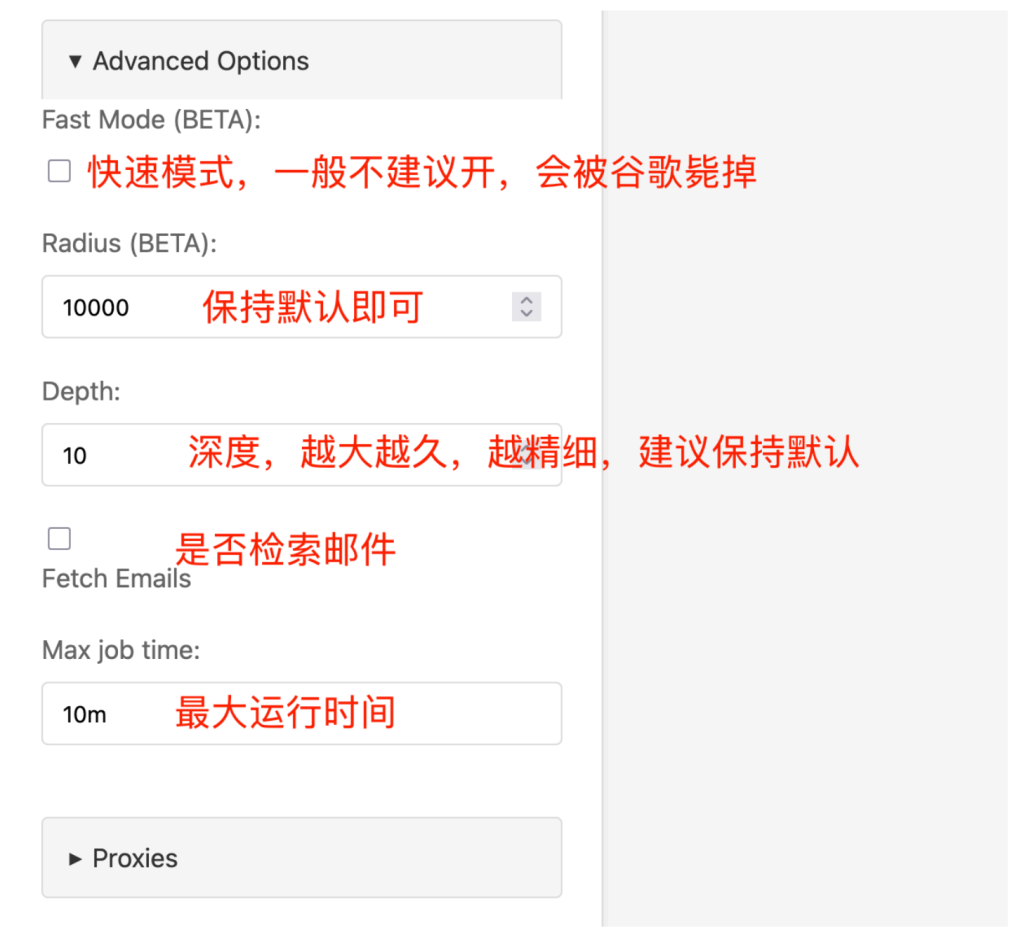Image resolution: width=1024 pixels, height=940 pixels.
Task: Click the right-pointing triangle beside Proxies
Action: (x=75, y=859)
